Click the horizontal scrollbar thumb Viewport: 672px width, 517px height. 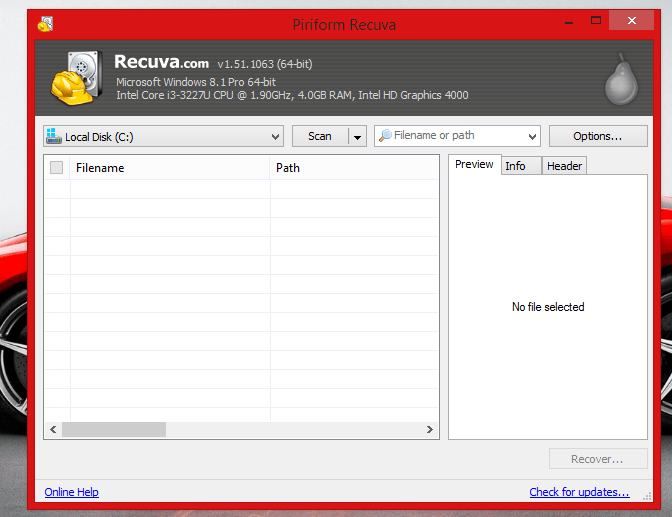[114, 430]
